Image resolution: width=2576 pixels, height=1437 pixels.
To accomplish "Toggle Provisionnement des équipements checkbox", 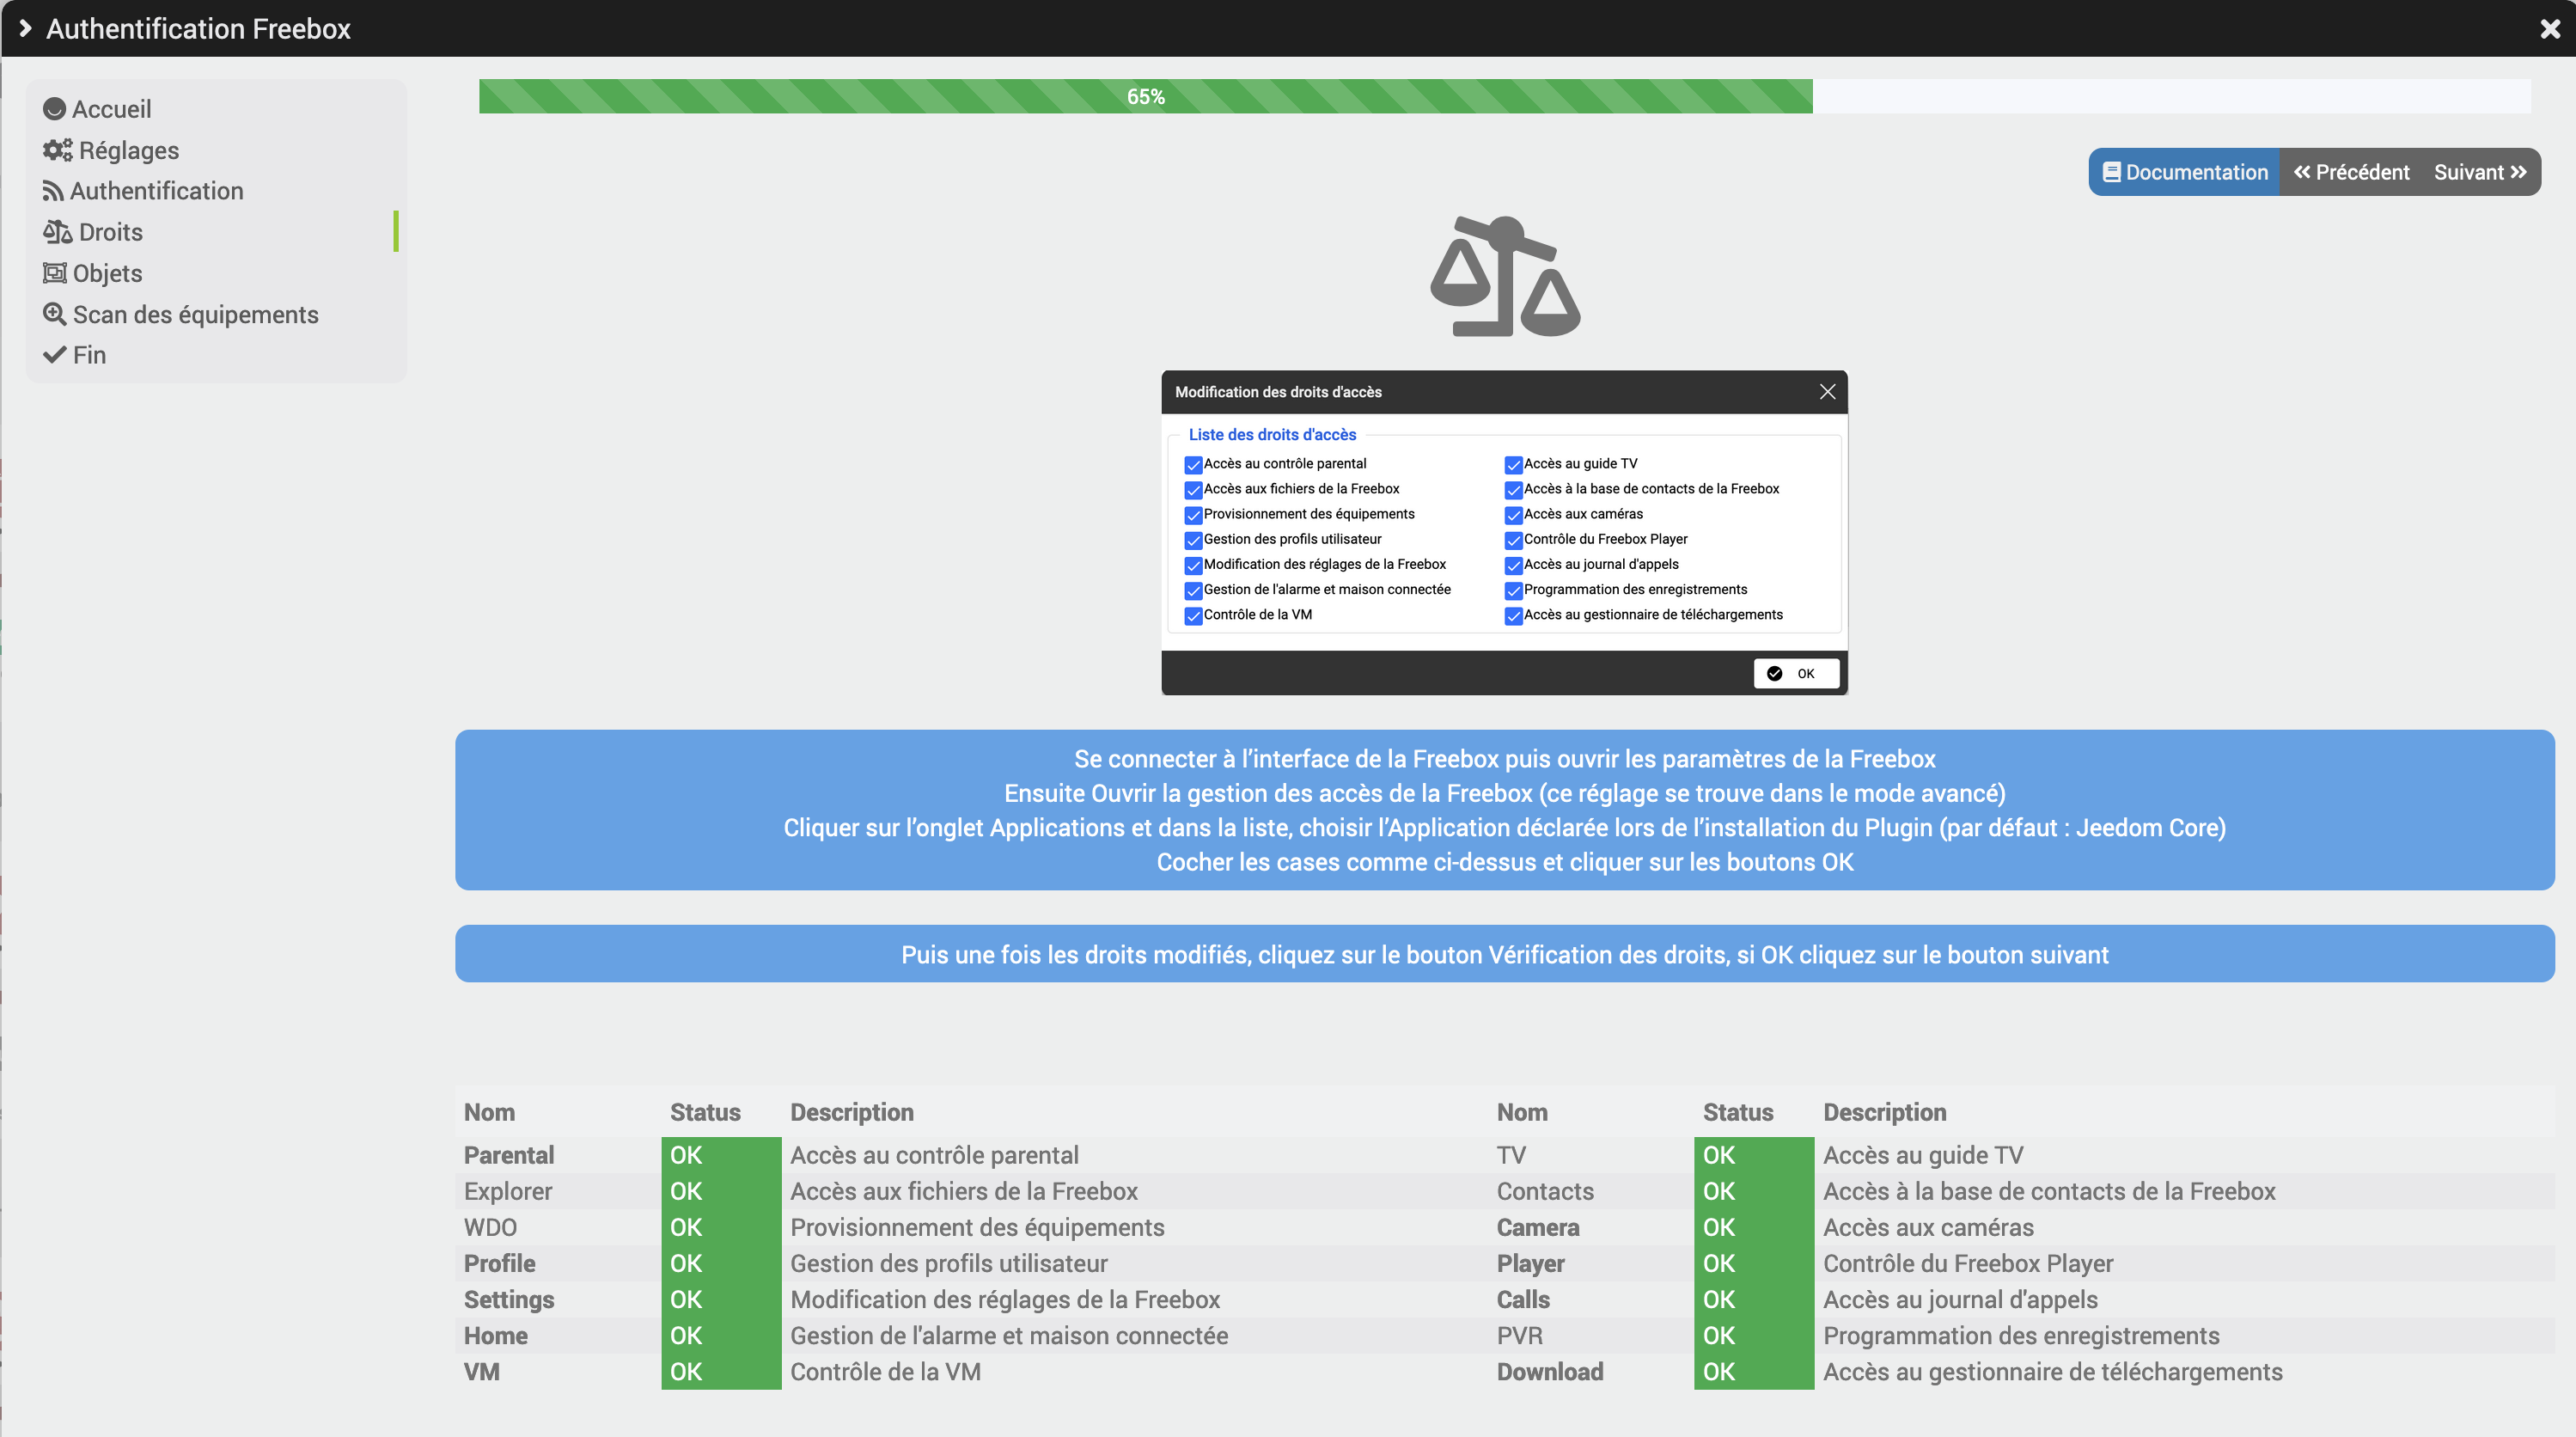I will 1193,515.
